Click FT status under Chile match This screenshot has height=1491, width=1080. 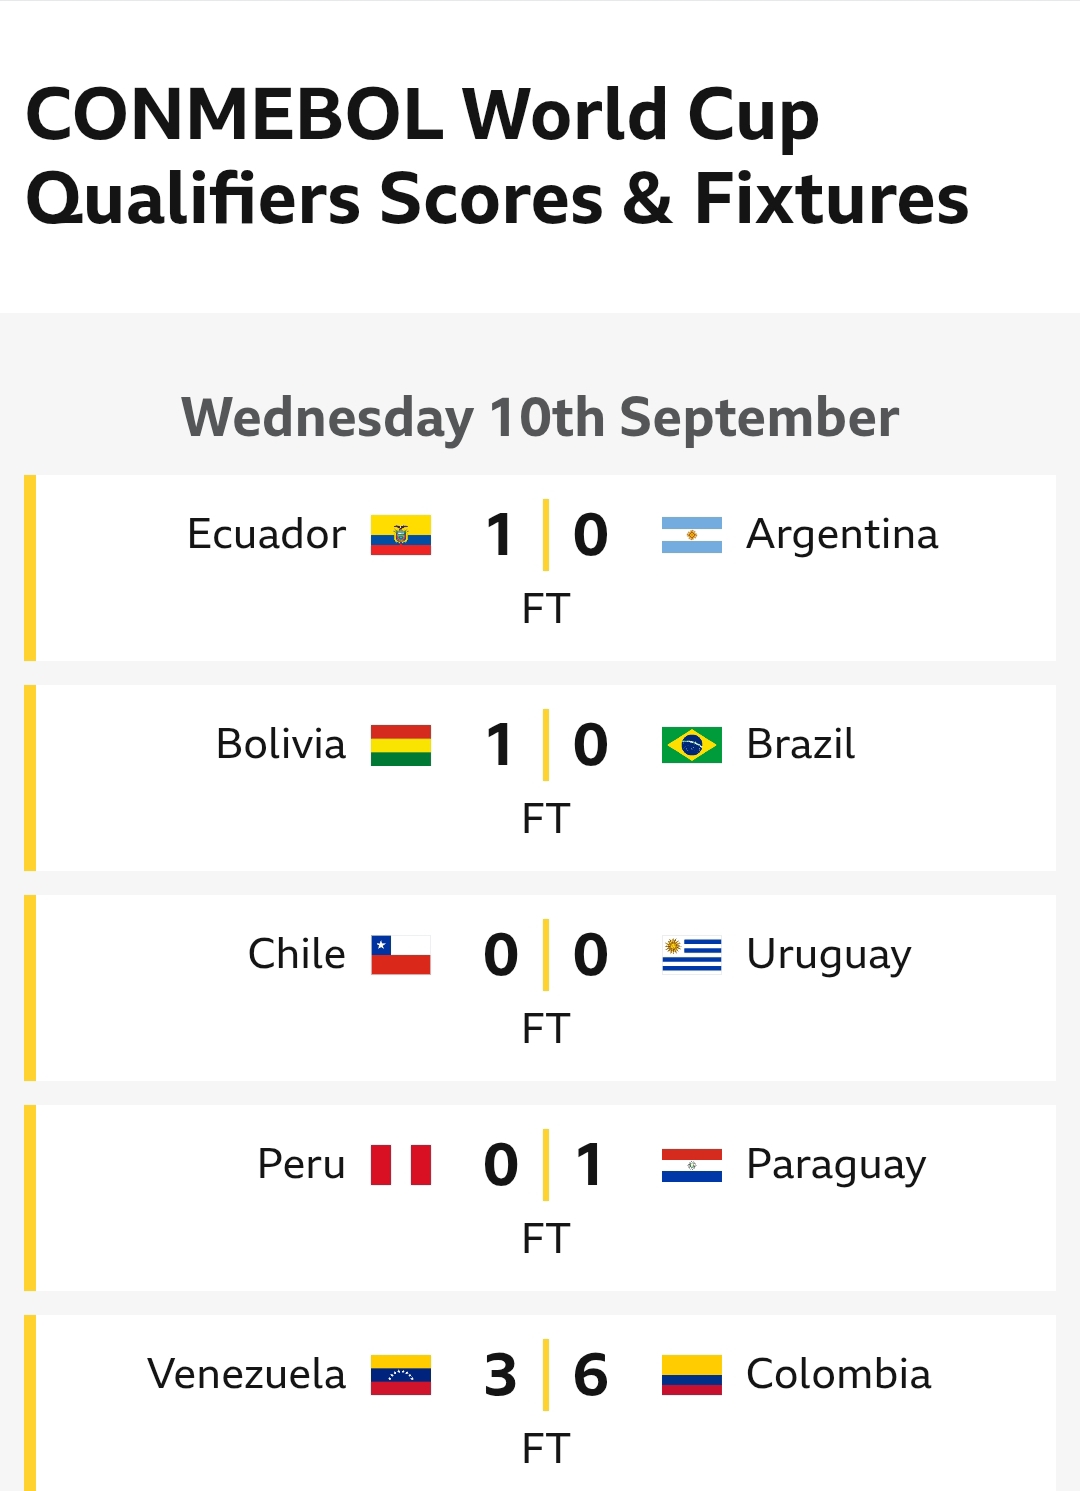[x=545, y=1029]
